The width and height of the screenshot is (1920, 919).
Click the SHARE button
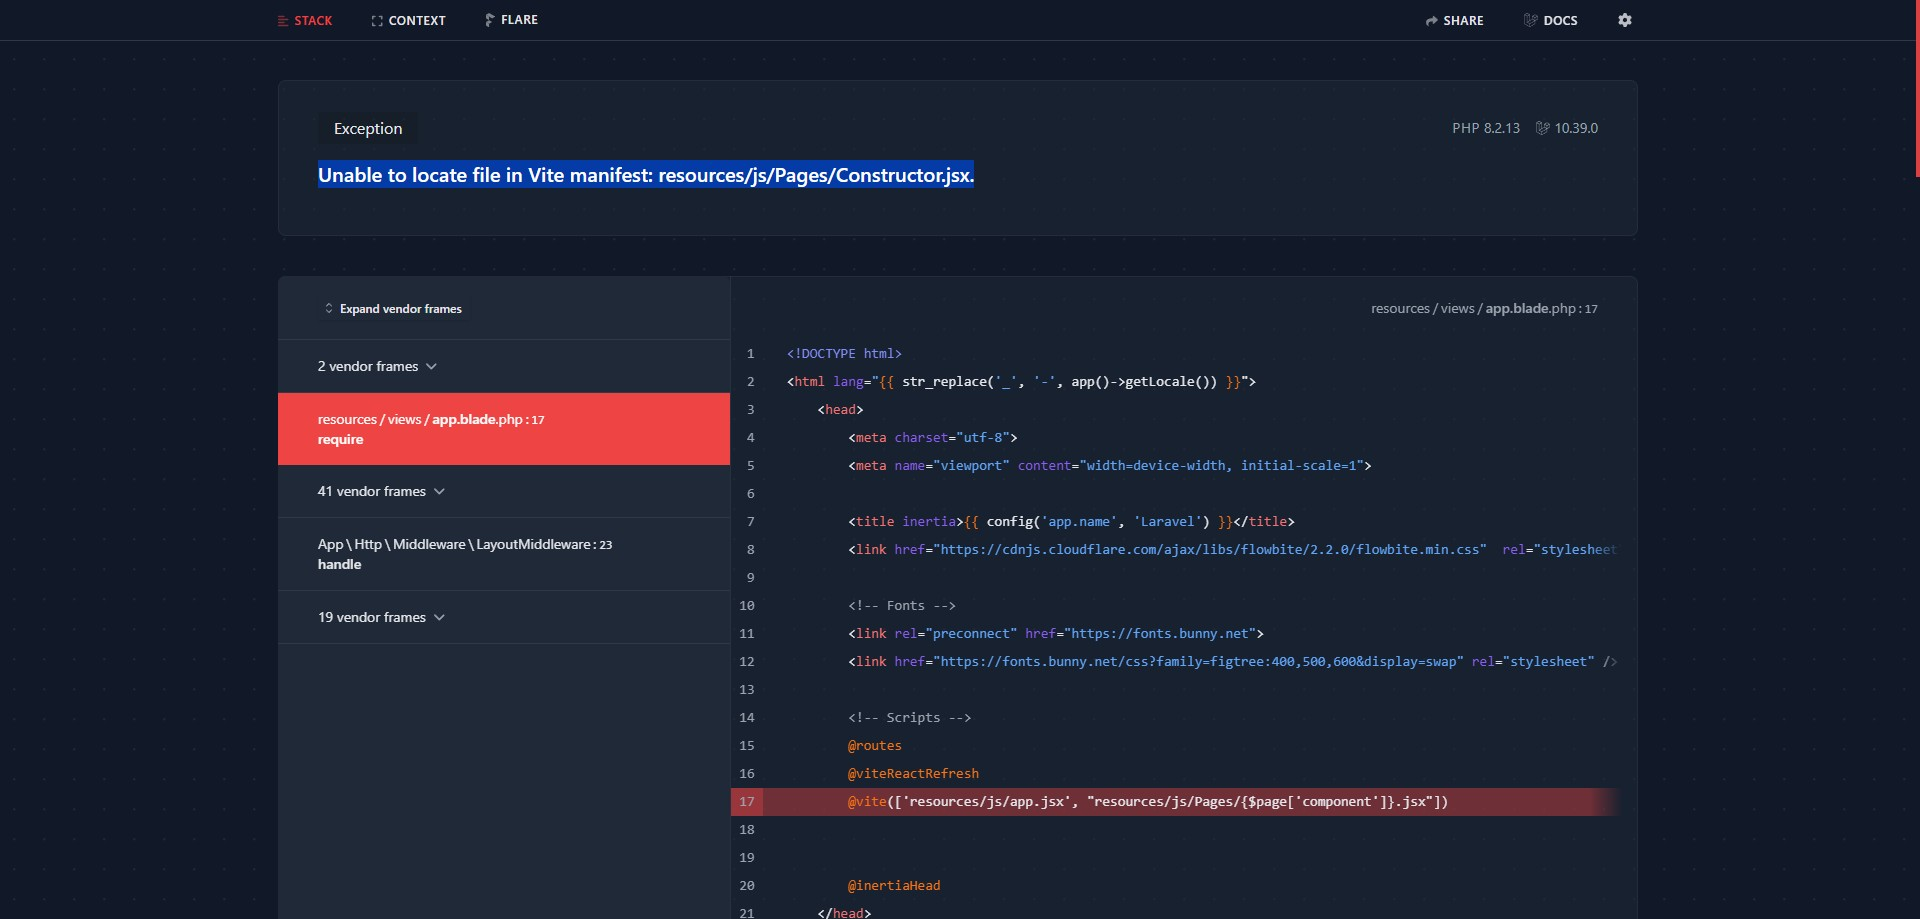tap(1454, 20)
